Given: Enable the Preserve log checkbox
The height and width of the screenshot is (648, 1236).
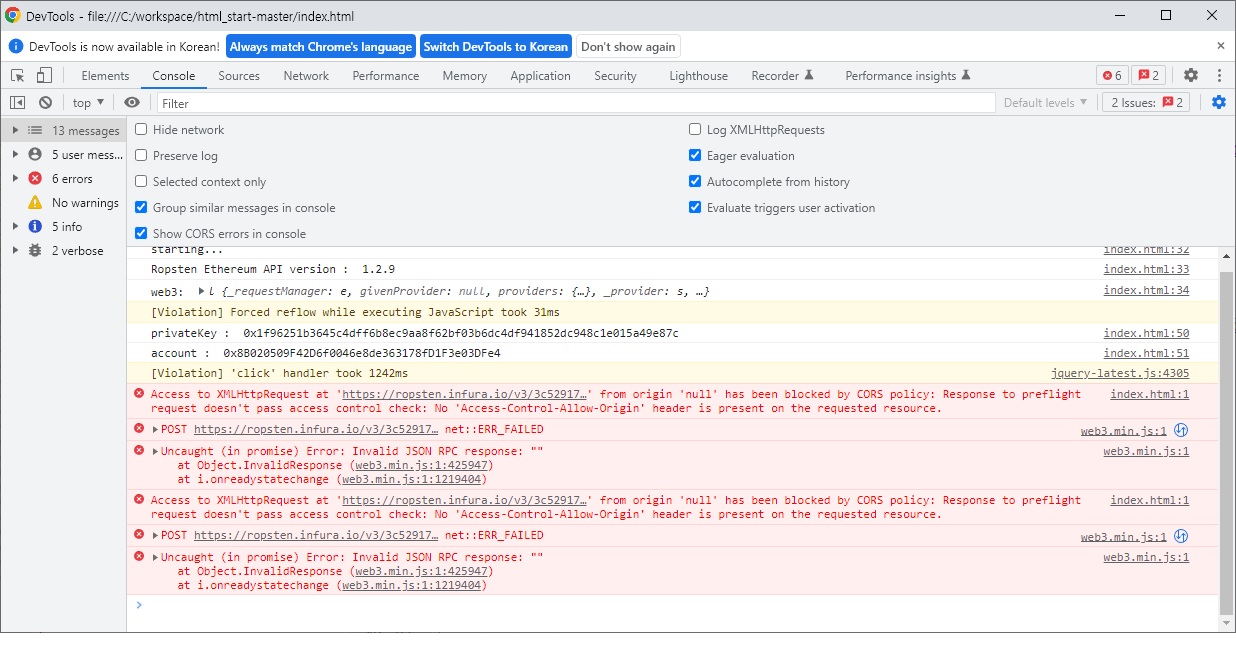Looking at the screenshot, I should coord(141,156).
